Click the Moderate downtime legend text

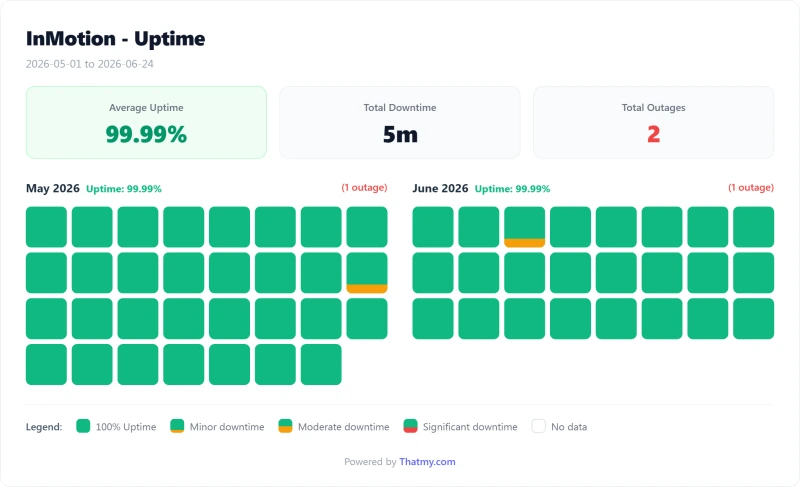pos(343,427)
